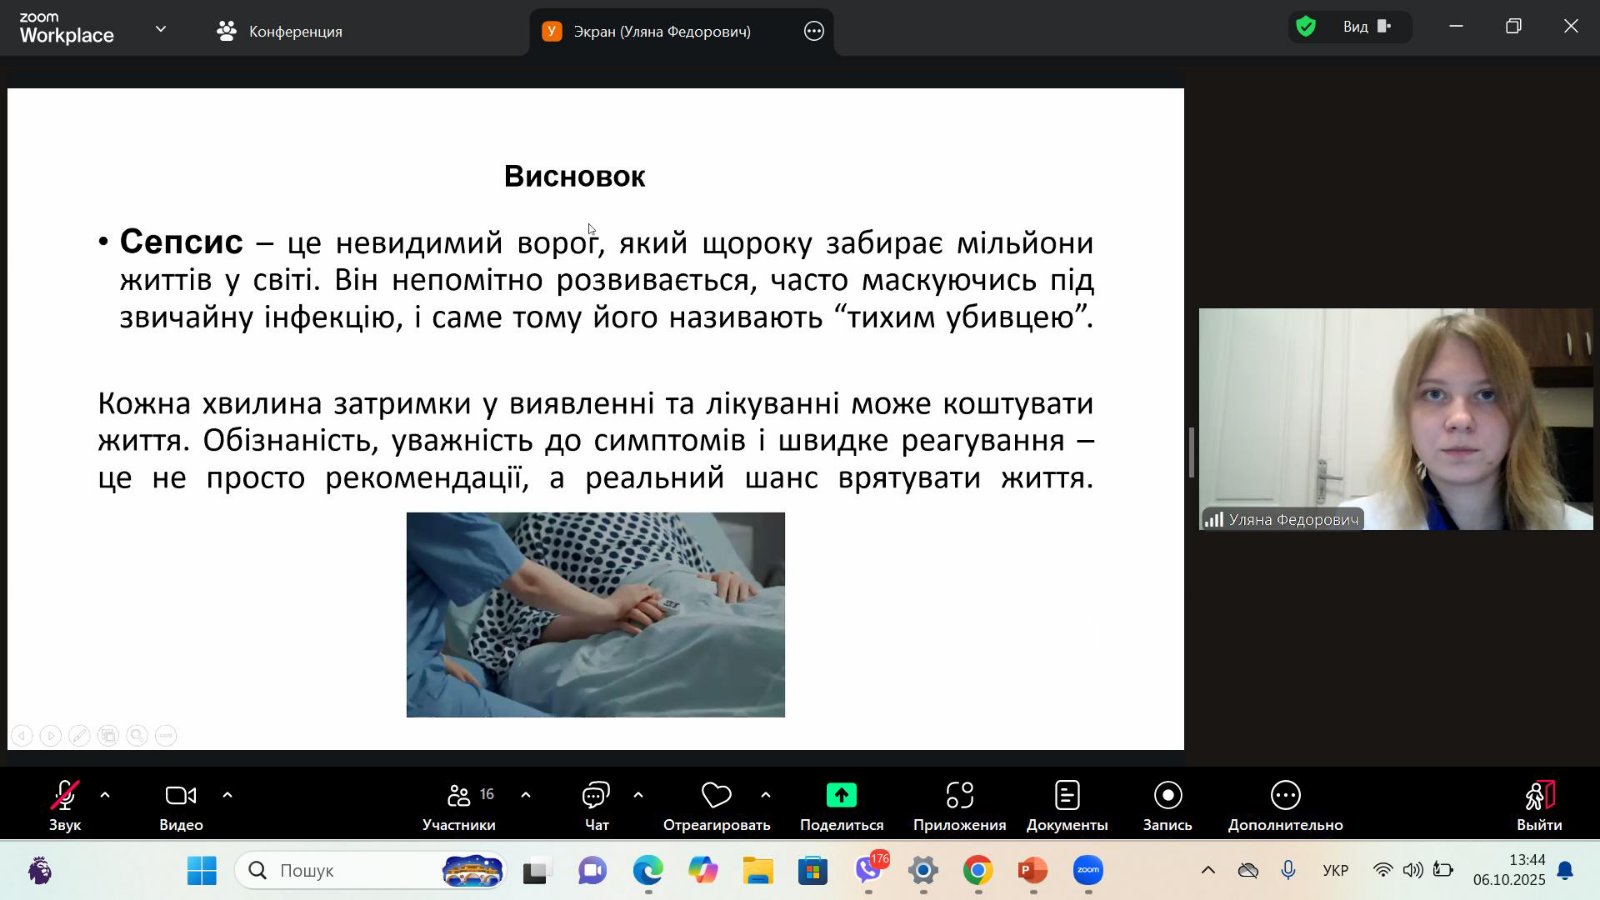Open Дополнительно more options icon
The height and width of the screenshot is (900, 1600).
1285,795
